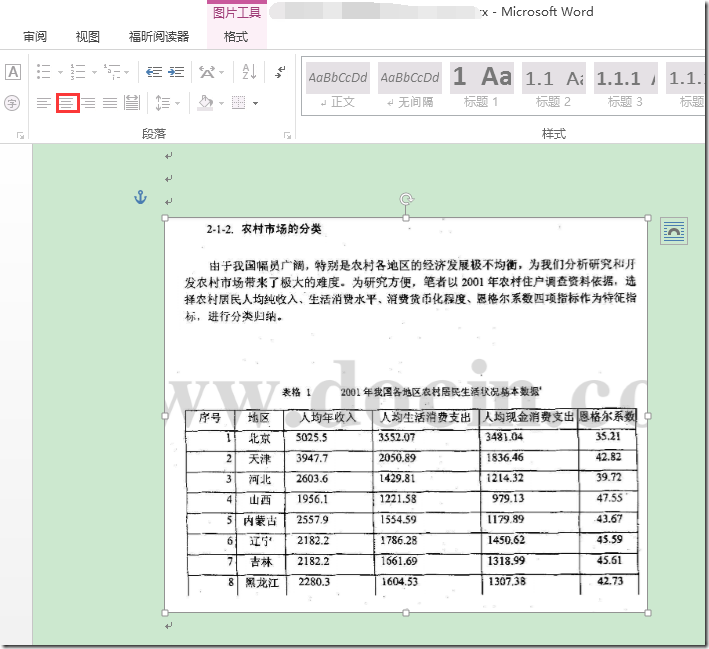Screen dimensions: 709x649
Task: Expand the borders dropdown arrow
Action: pos(255,104)
